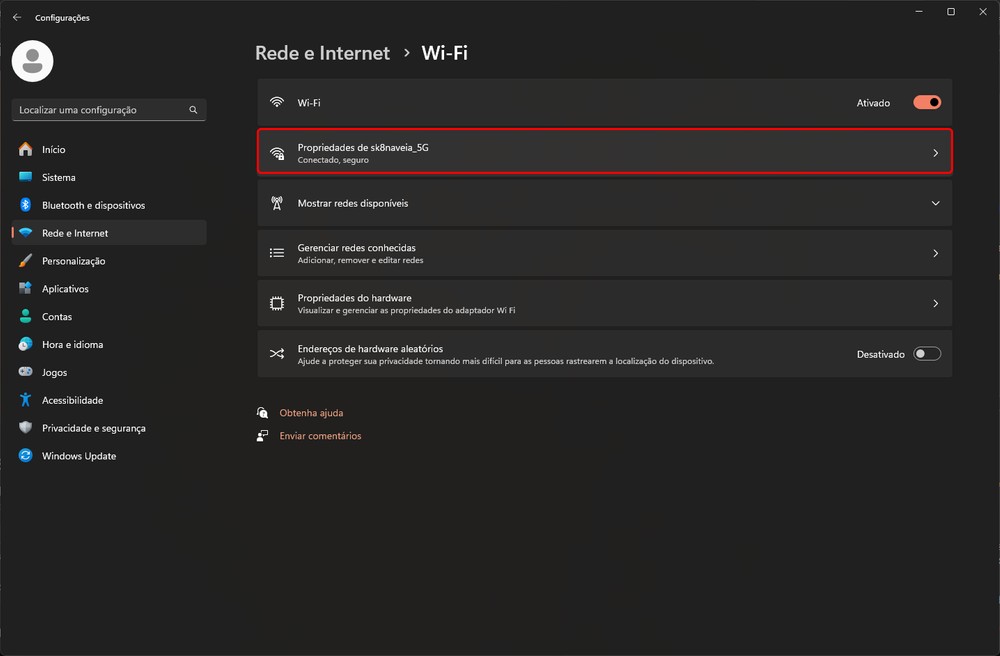1000x656 pixels.
Task: Click the Enviar comentários link
Action: pos(320,436)
